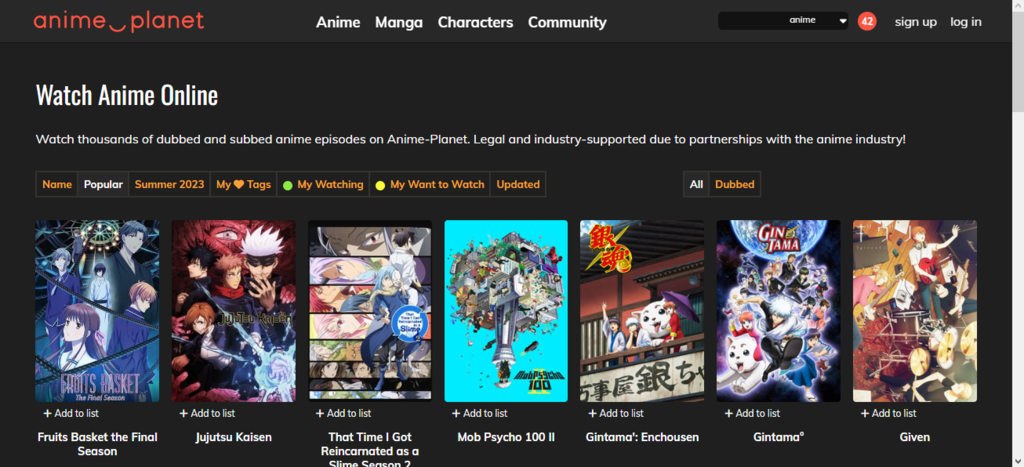
Task: Open the Gintama° title link
Action: 778,437
